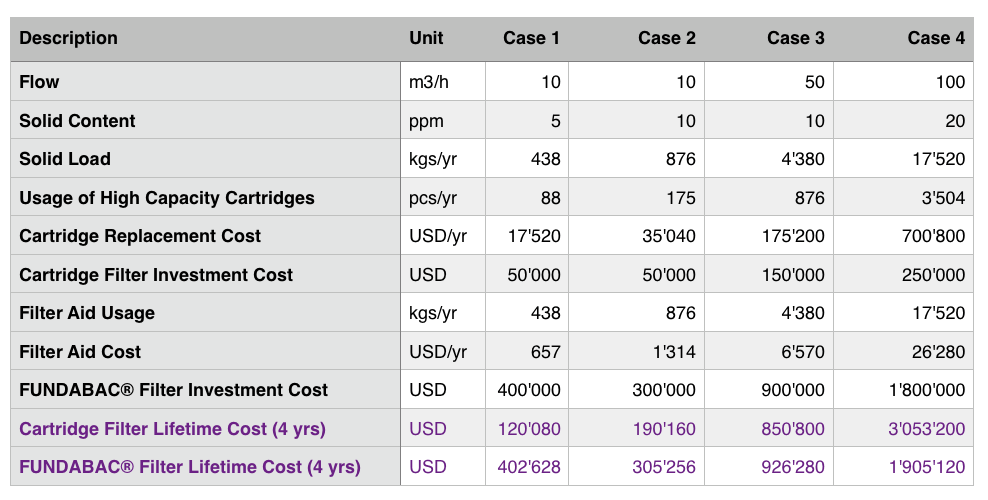Click Flow value 100 for Case 4

[x=950, y=82]
